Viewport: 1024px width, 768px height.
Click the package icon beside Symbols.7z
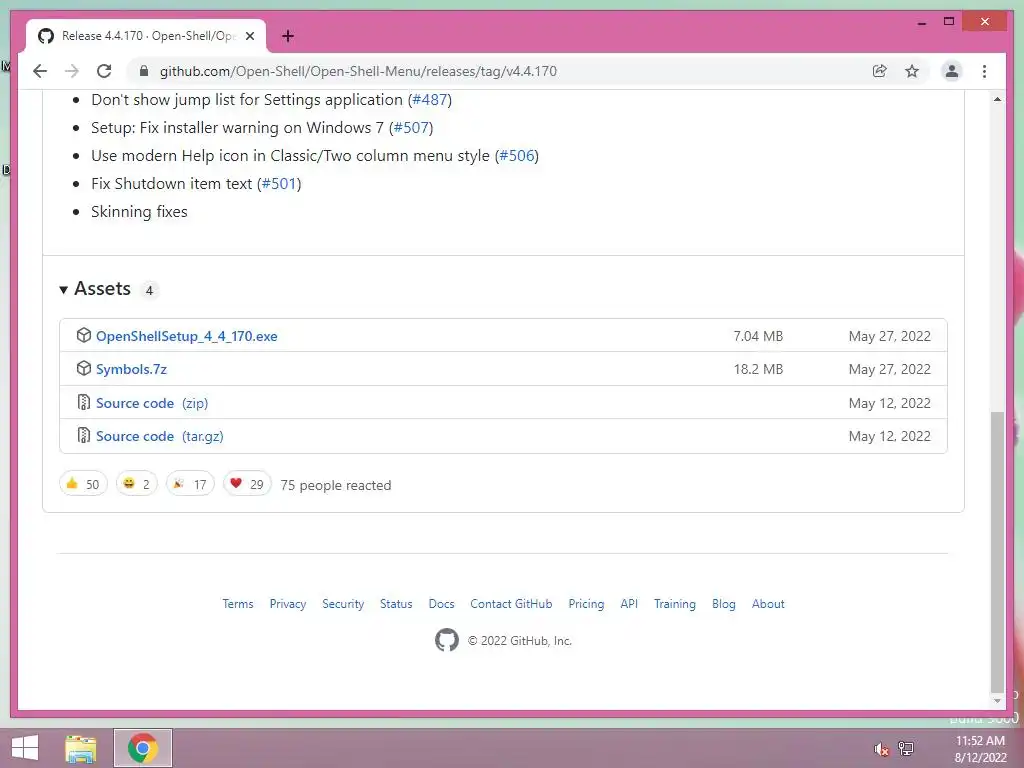point(84,368)
